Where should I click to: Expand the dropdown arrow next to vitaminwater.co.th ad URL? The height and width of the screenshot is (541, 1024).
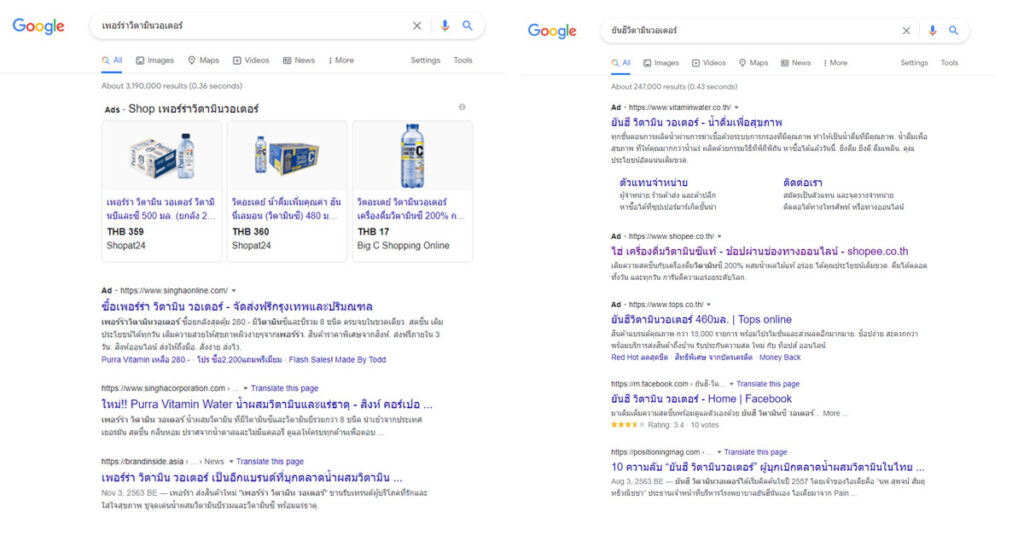tap(737, 107)
